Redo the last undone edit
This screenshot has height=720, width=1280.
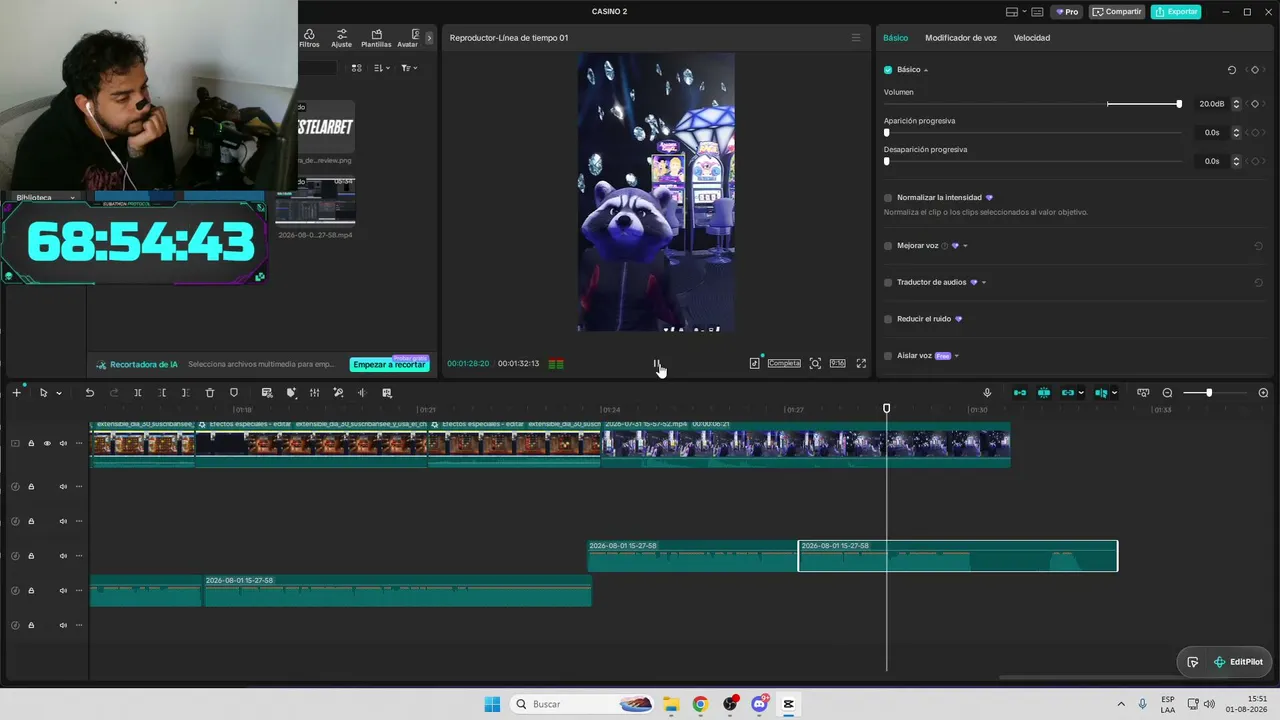[114, 393]
